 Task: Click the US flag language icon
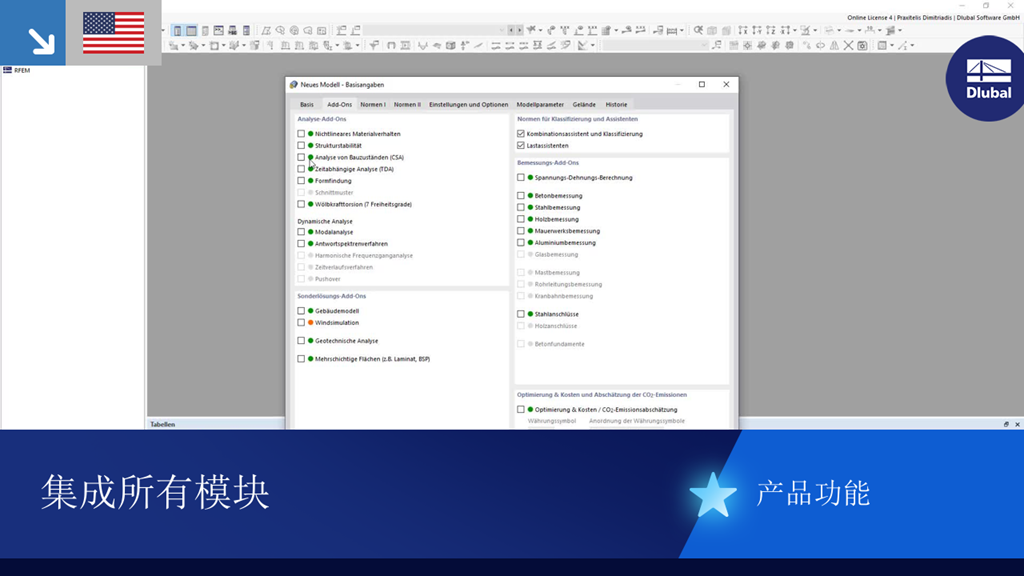point(114,33)
